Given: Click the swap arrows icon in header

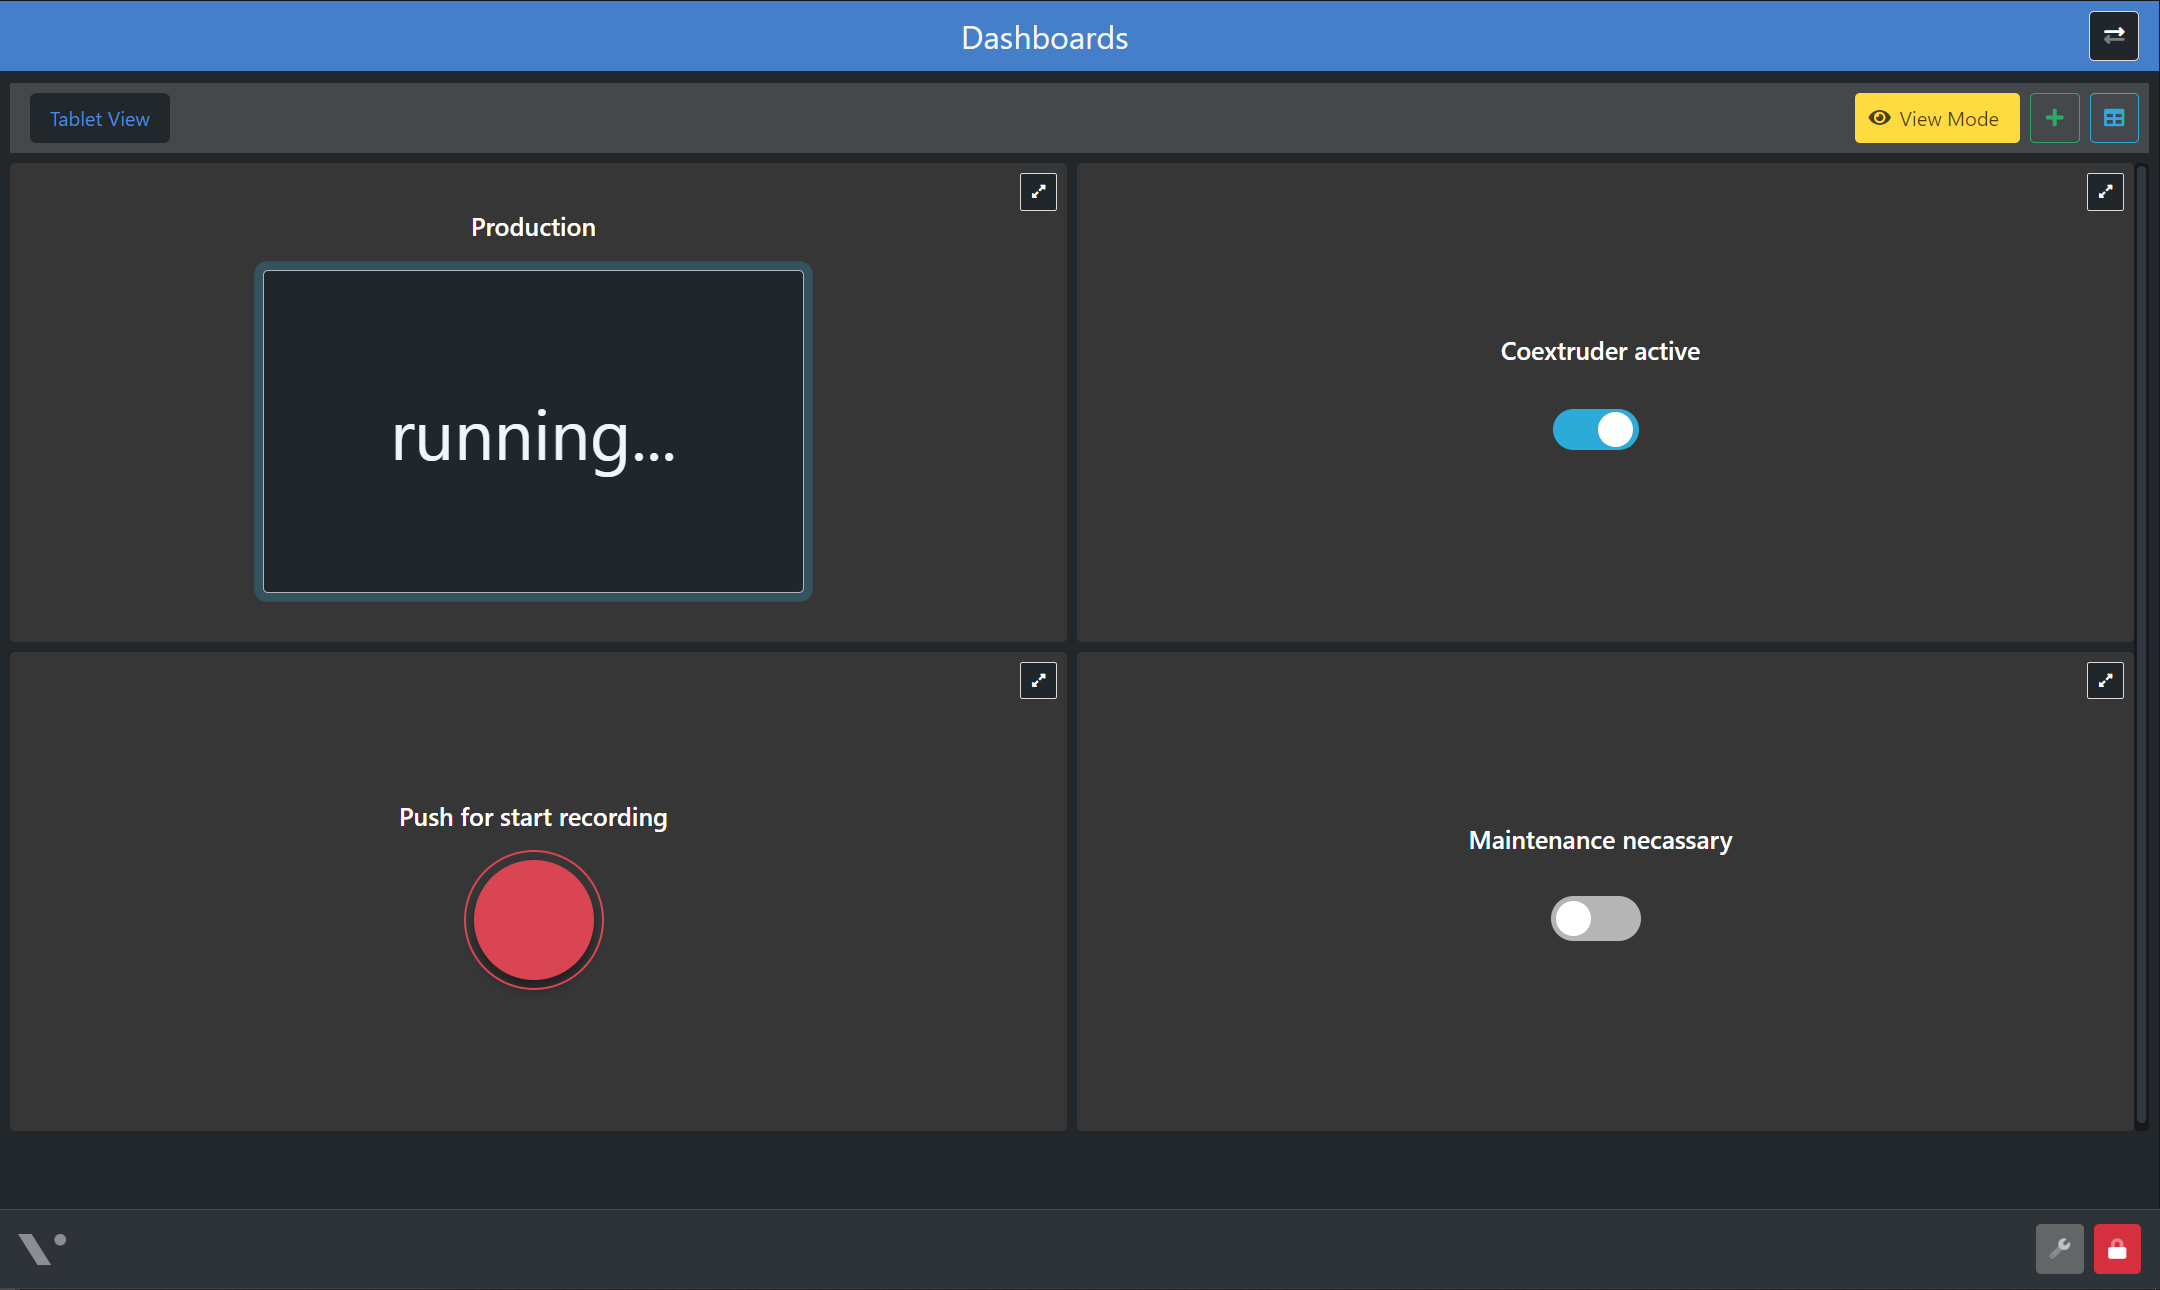Looking at the screenshot, I should 2113,36.
